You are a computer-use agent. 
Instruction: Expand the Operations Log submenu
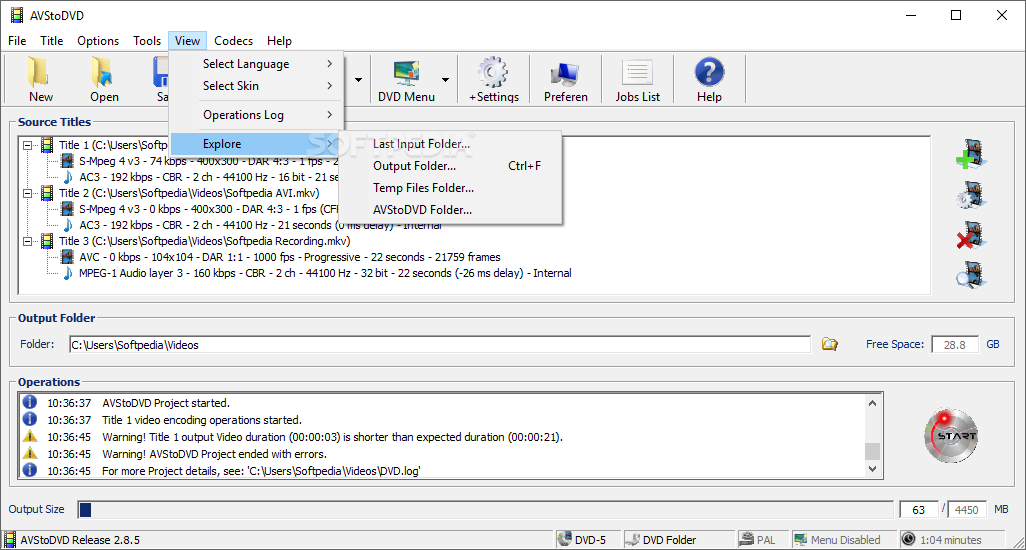click(x=256, y=114)
